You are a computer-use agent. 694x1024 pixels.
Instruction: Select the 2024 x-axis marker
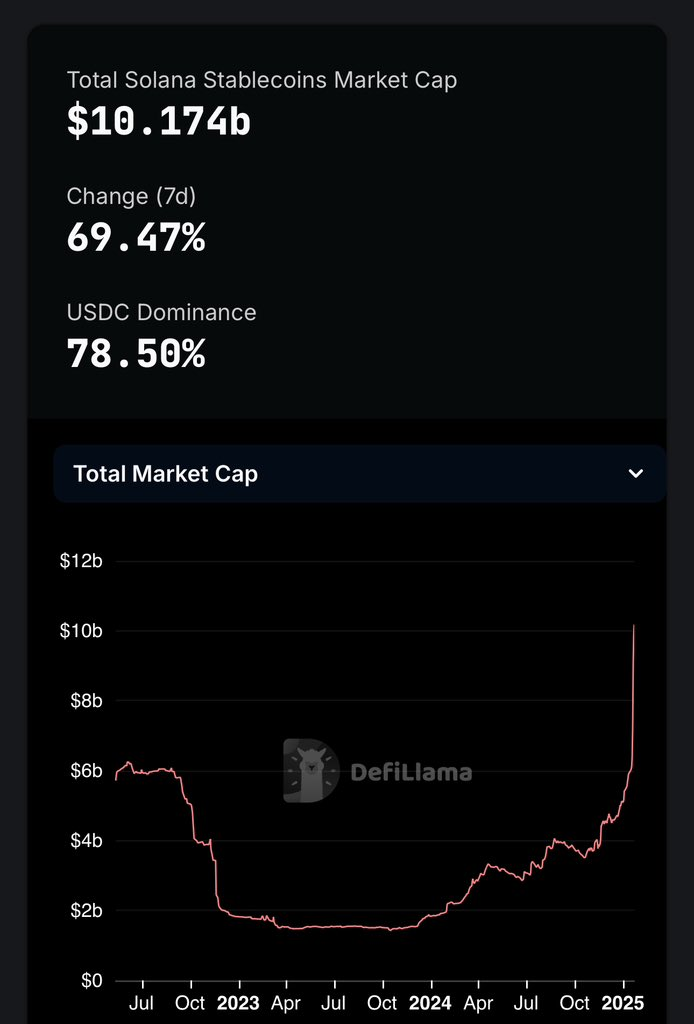[x=431, y=1003]
